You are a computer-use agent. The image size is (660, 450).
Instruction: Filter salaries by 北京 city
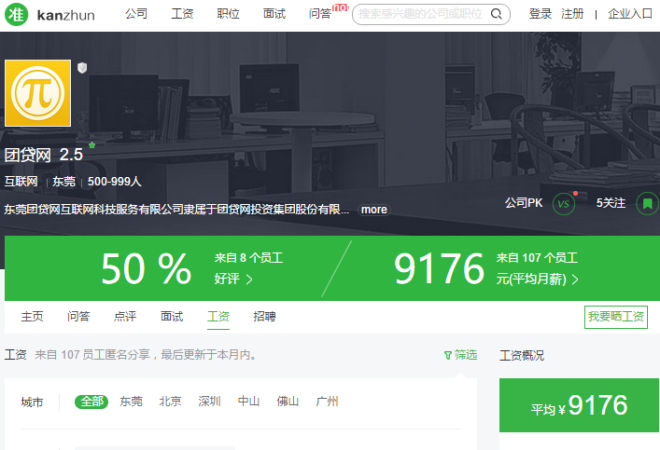coord(170,402)
